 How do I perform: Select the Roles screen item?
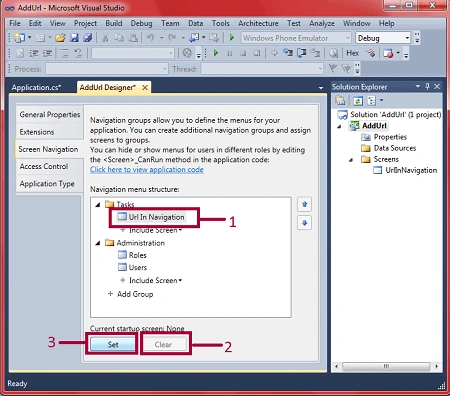point(132,255)
